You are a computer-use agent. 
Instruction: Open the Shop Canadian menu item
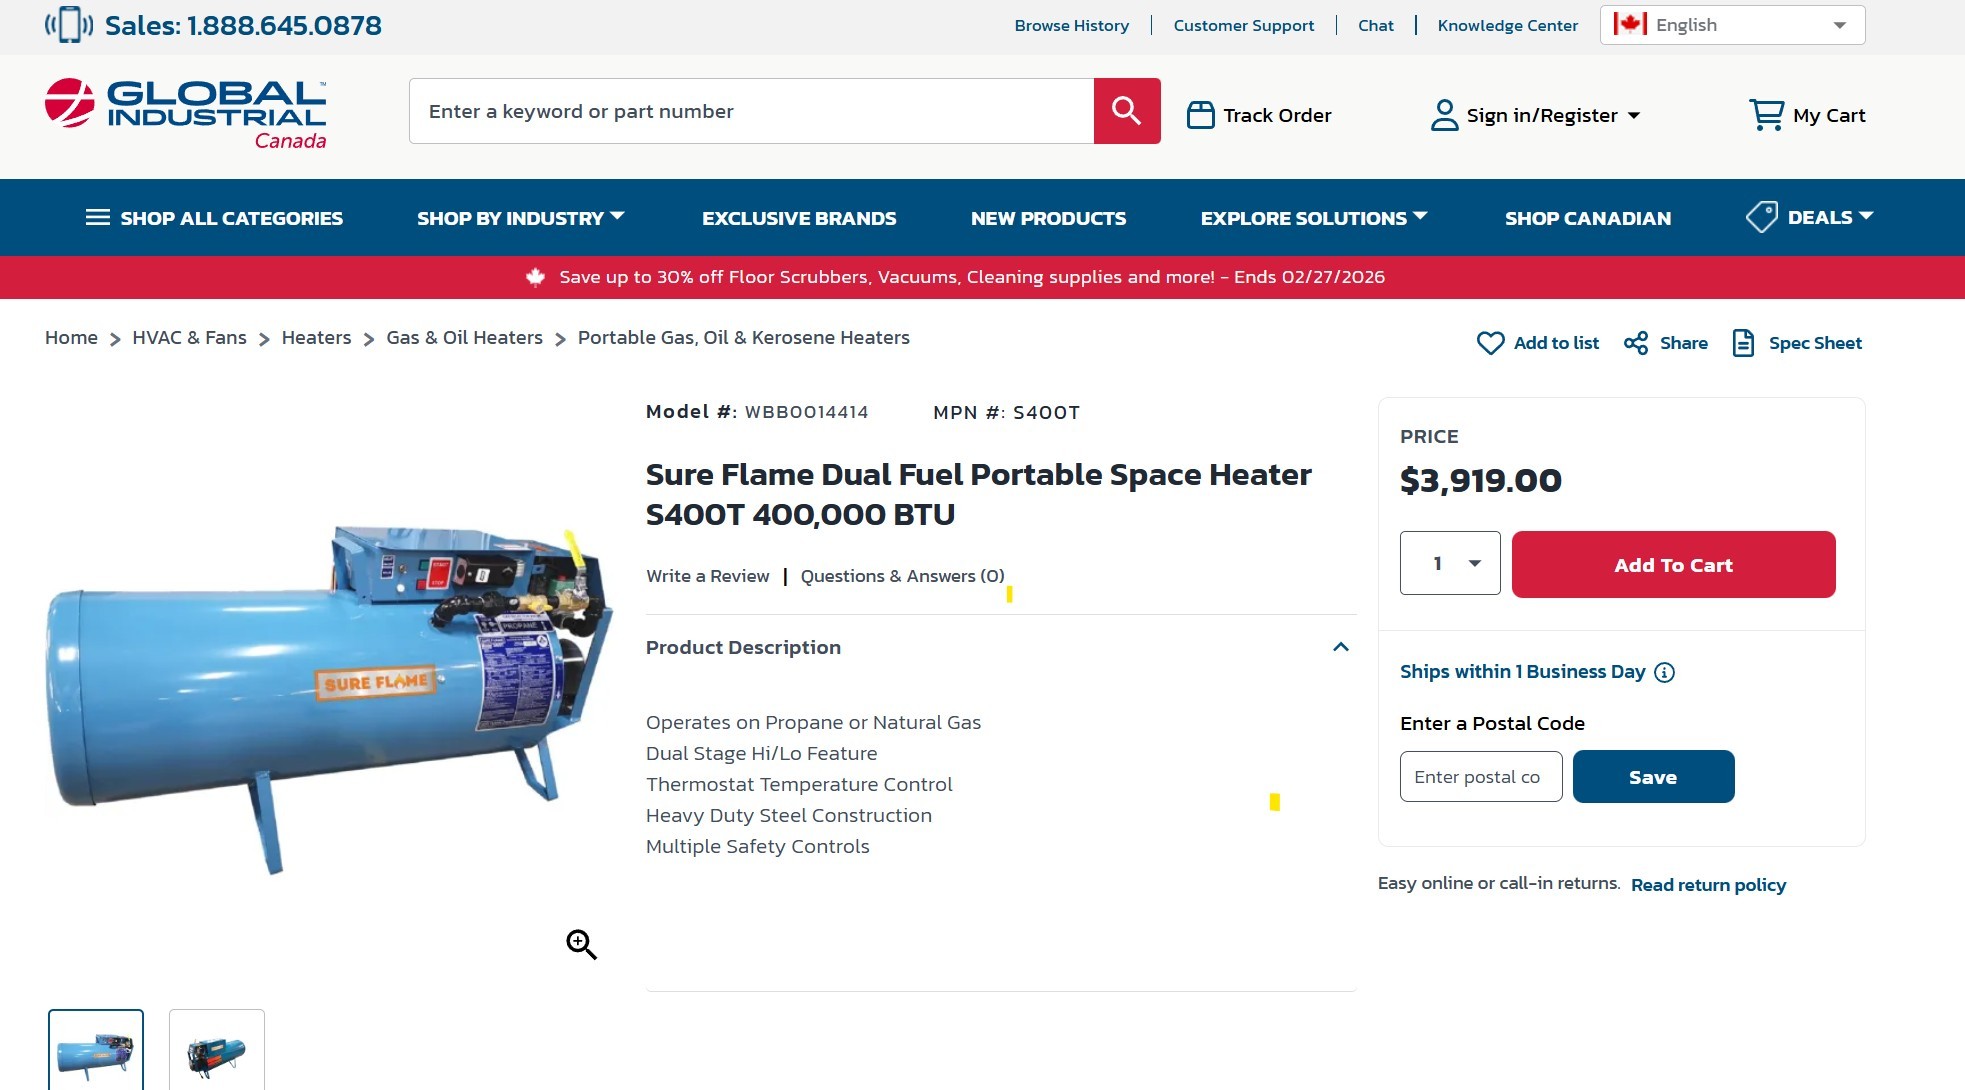click(x=1588, y=218)
